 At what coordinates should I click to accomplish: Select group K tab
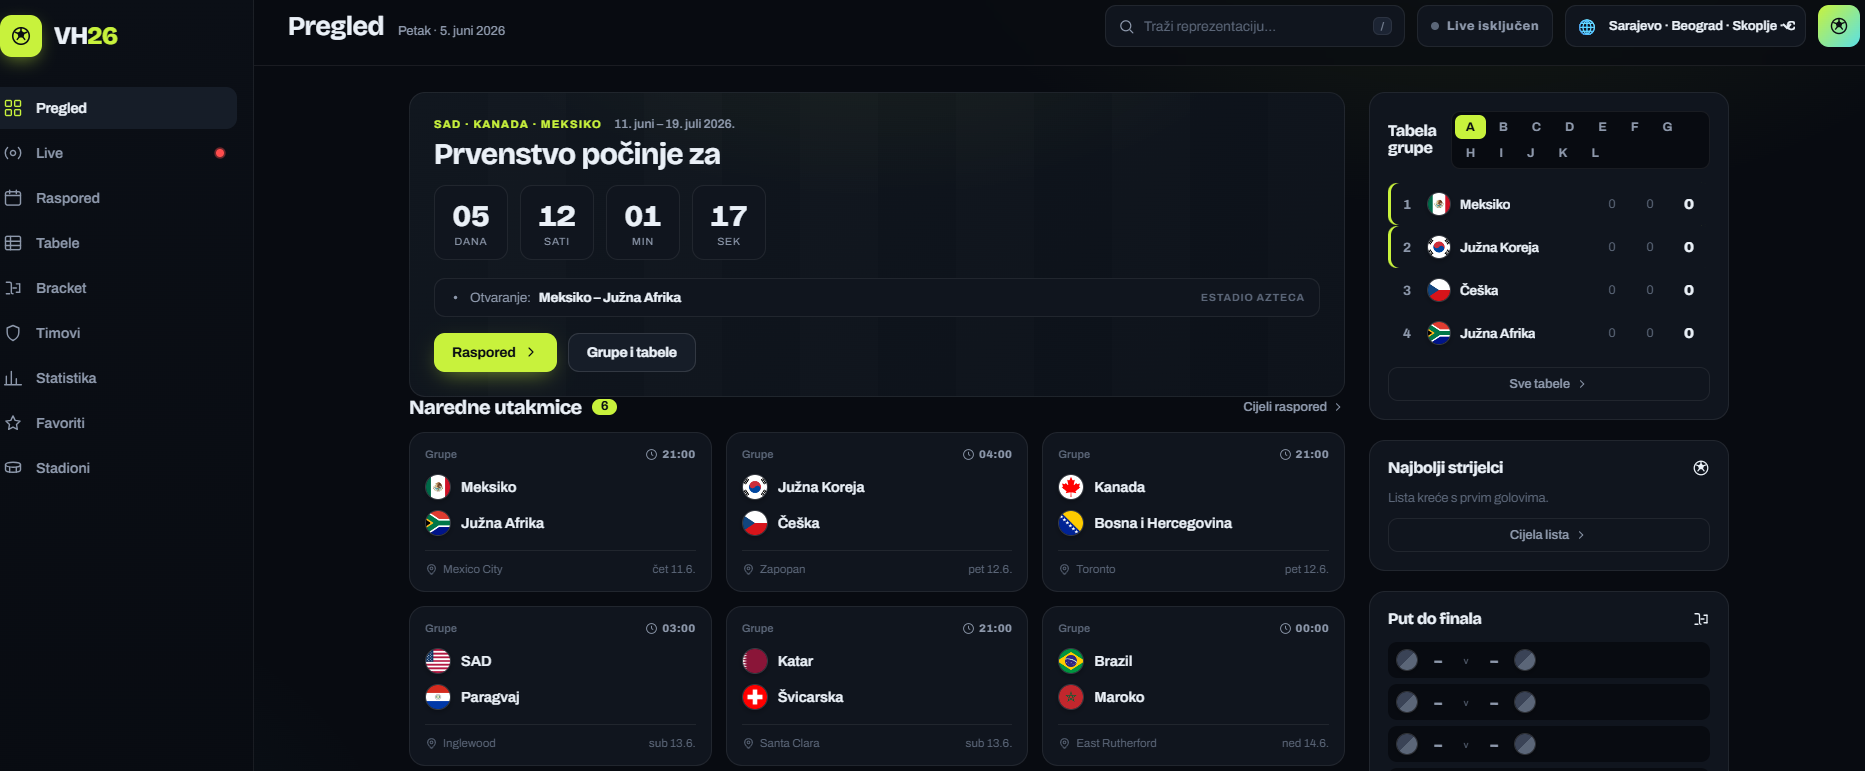[1563, 153]
